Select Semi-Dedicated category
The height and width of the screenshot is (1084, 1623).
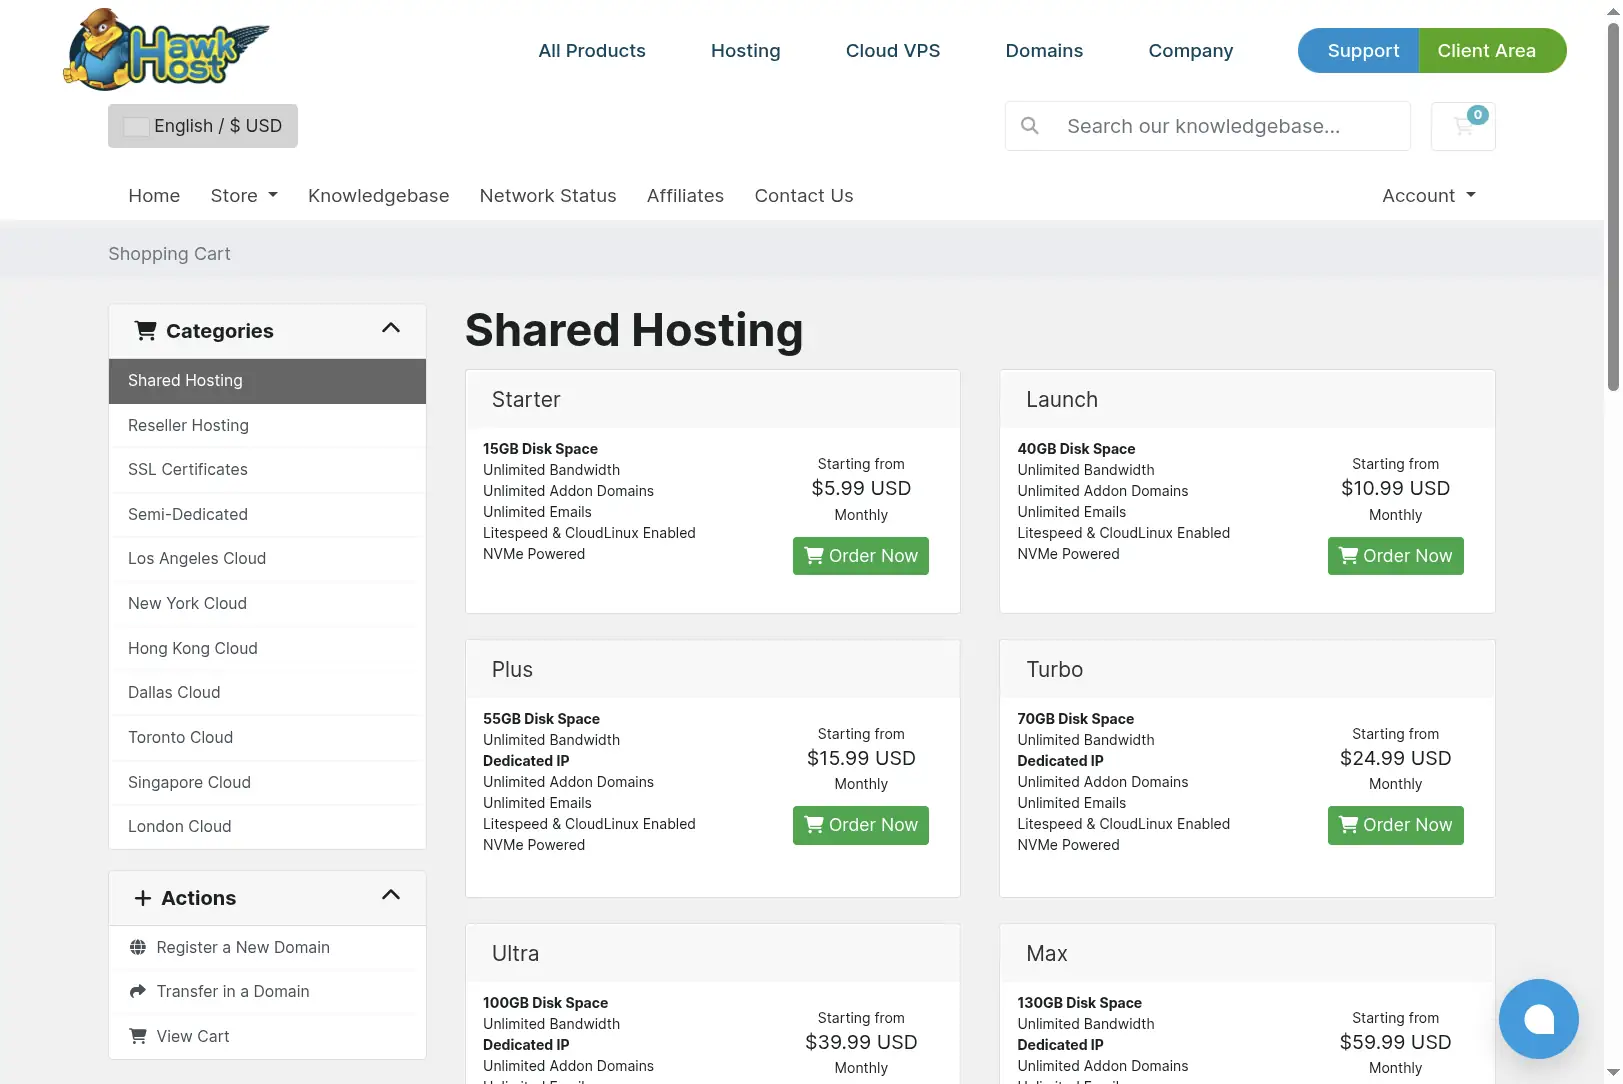coord(267,514)
